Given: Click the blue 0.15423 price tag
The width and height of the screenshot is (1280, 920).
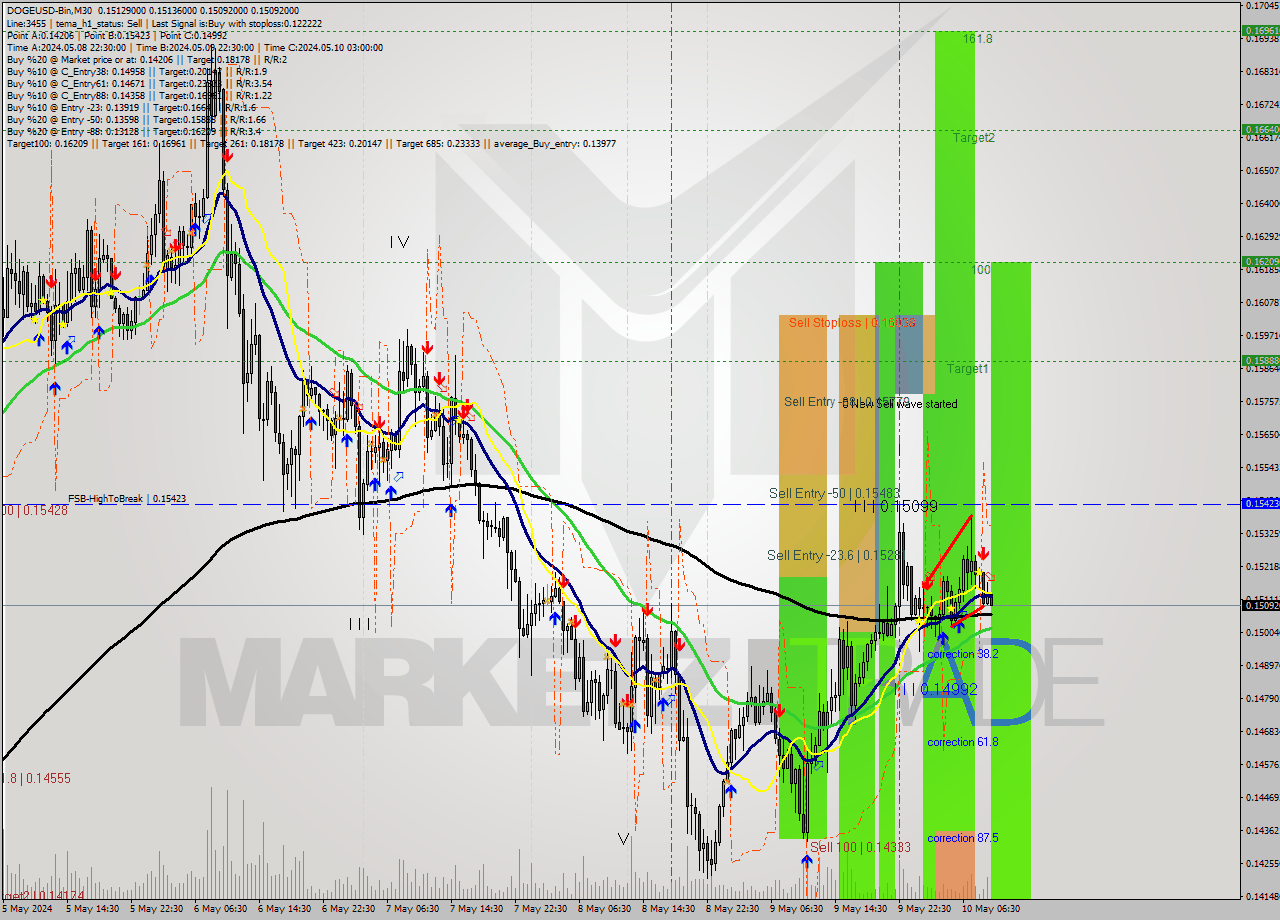Looking at the screenshot, I should pyautogui.click(x=1260, y=503).
